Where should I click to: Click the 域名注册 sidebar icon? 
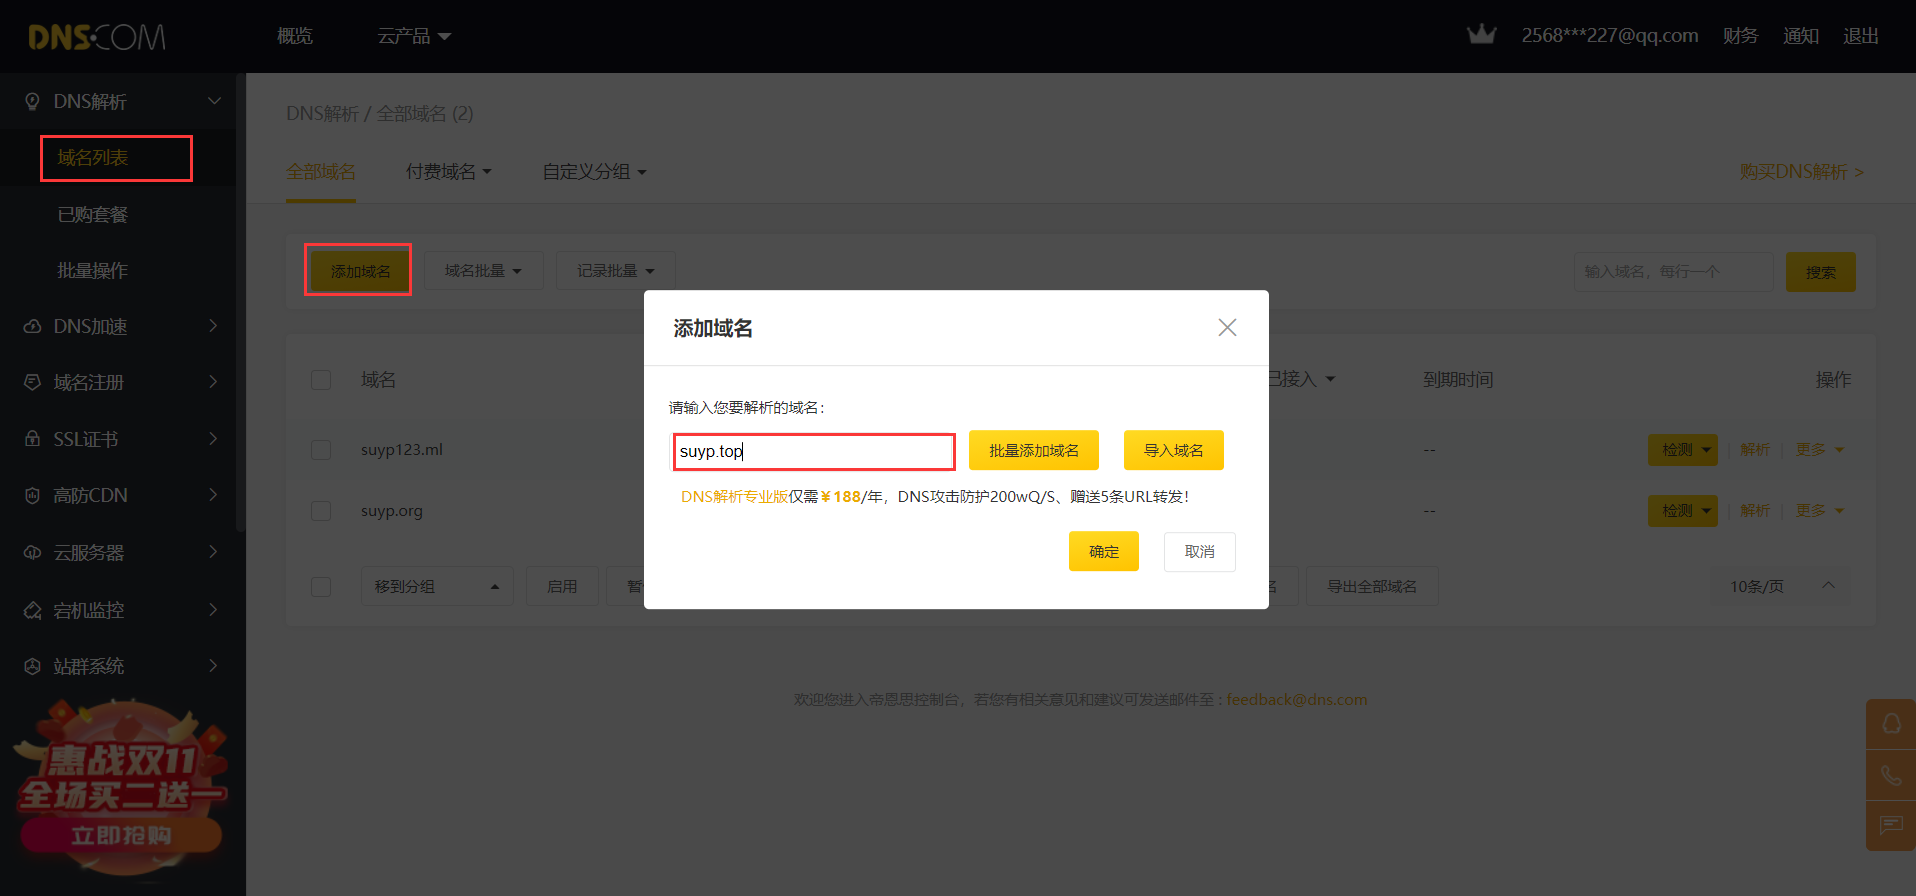click(32, 382)
